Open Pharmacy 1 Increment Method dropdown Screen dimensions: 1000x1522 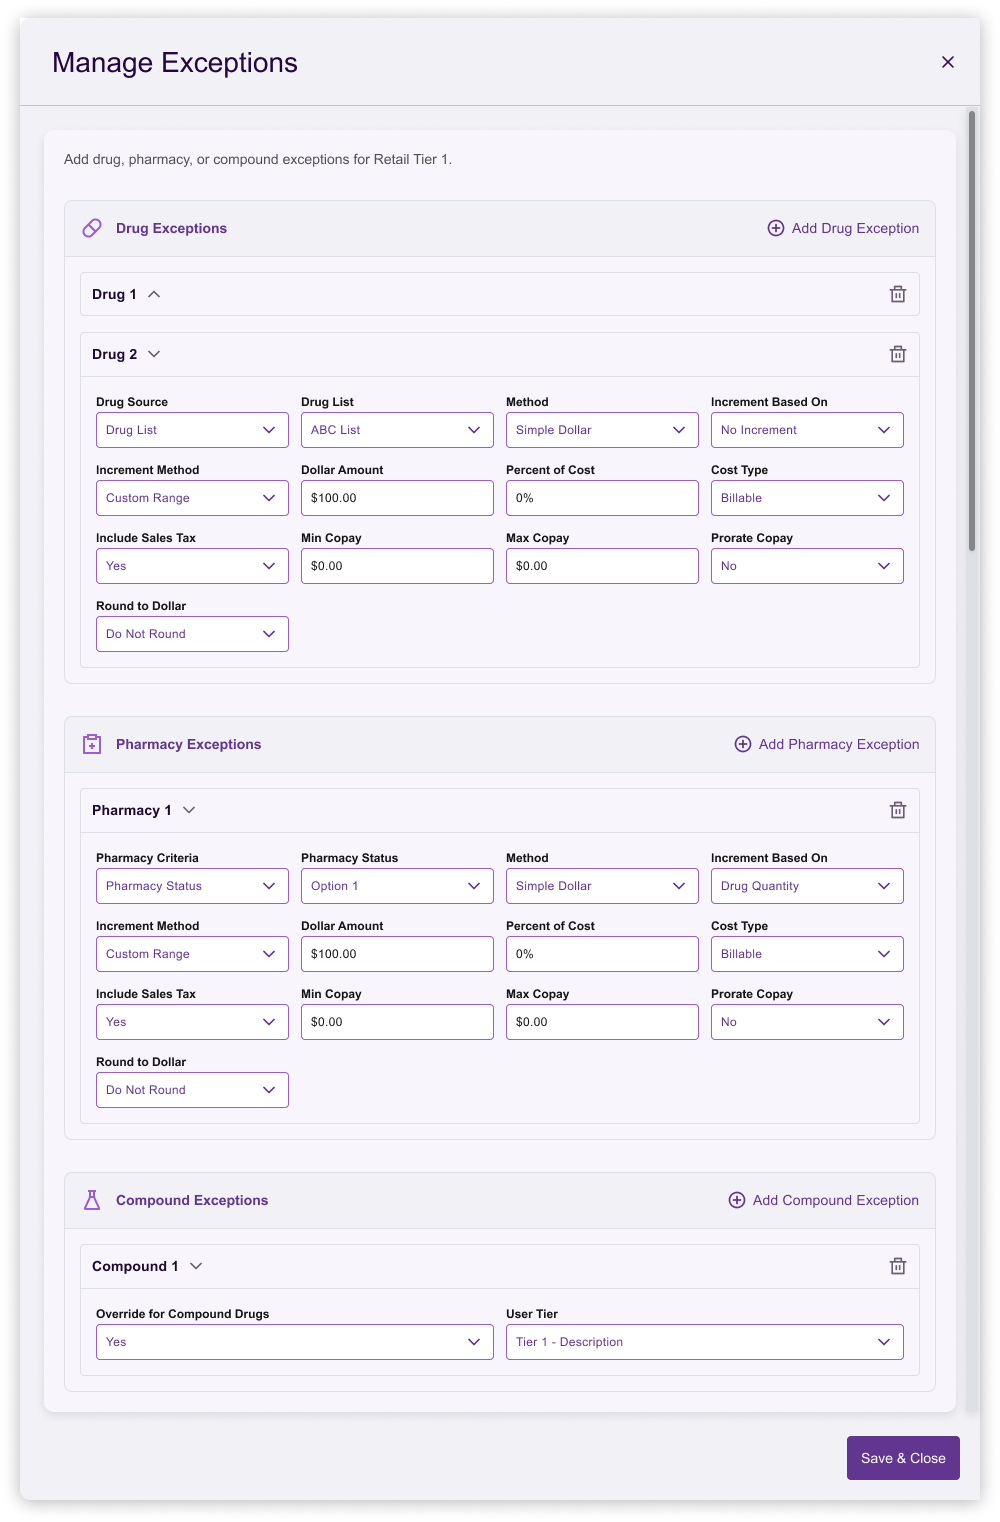tap(192, 954)
